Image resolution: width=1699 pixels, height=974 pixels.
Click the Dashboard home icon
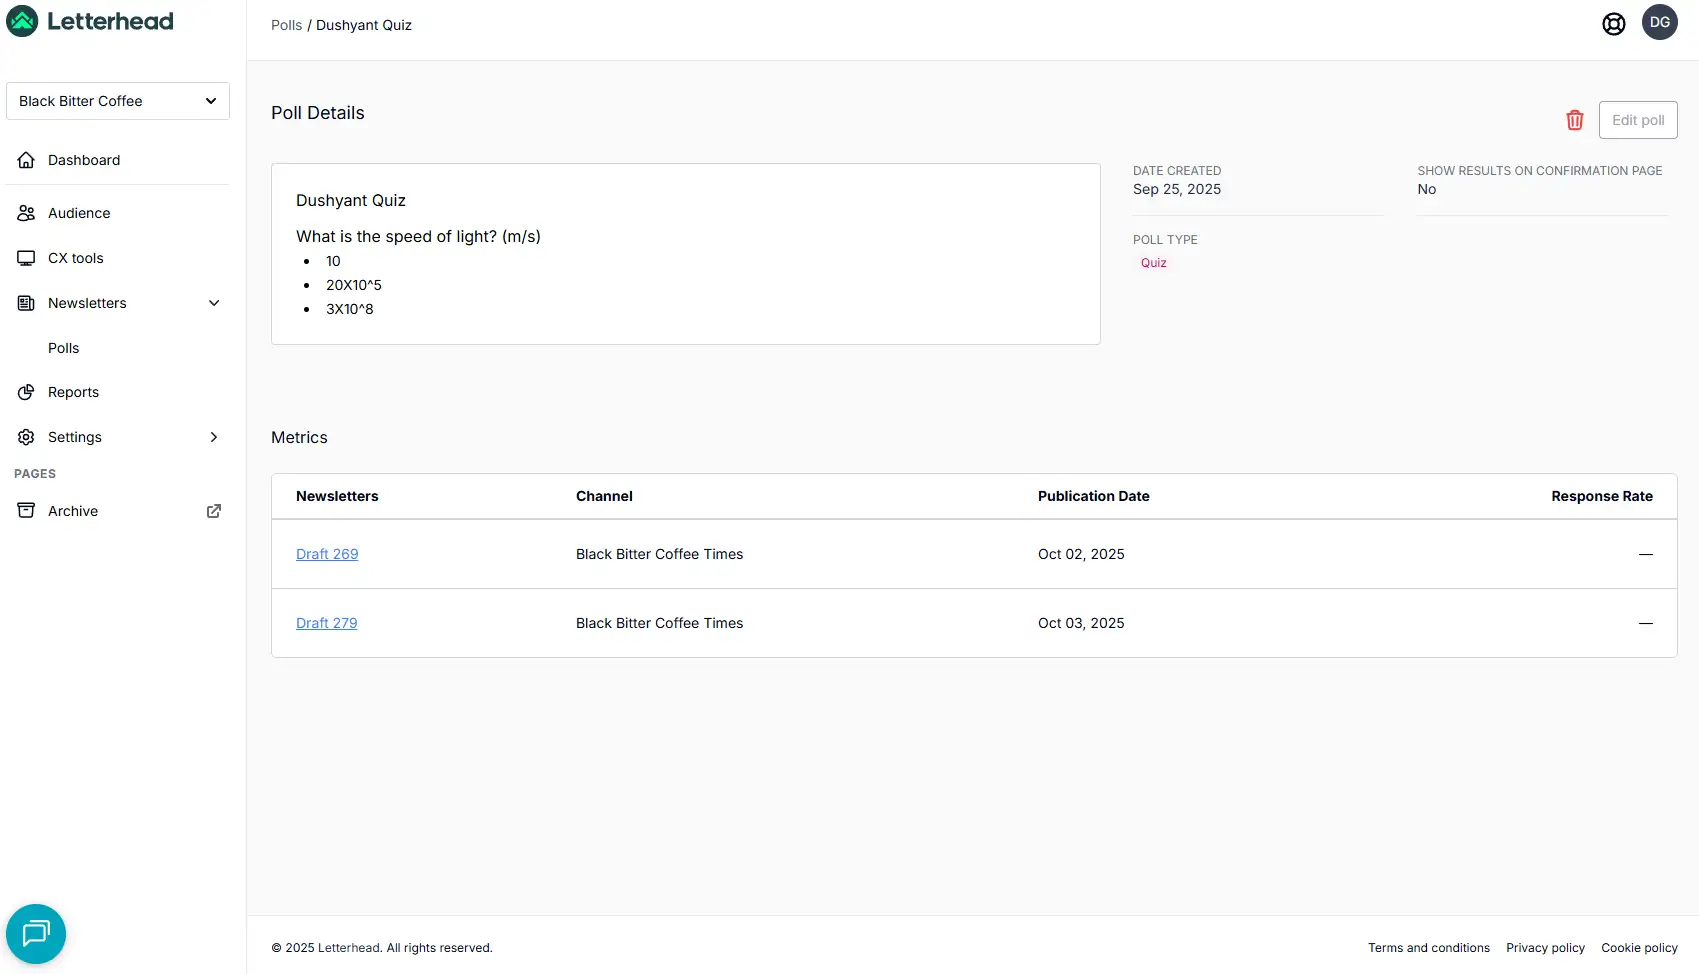(27, 160)
